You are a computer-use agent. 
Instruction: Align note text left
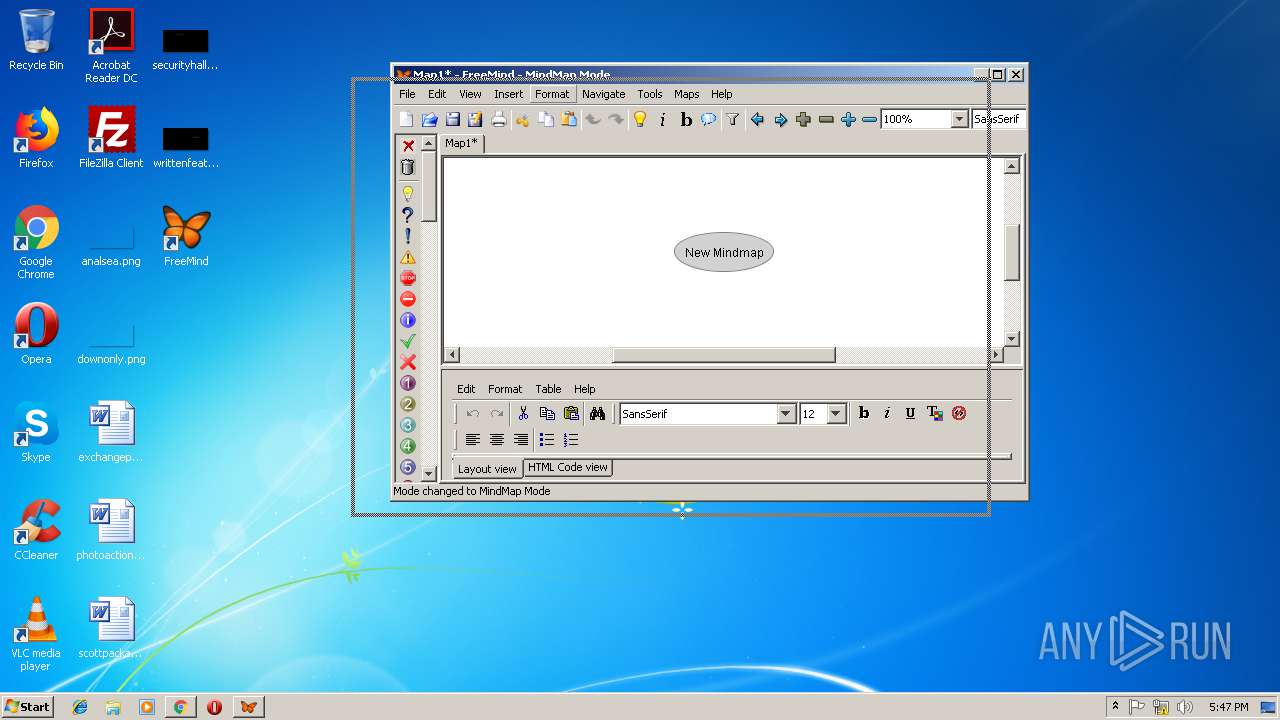(473, 440)
